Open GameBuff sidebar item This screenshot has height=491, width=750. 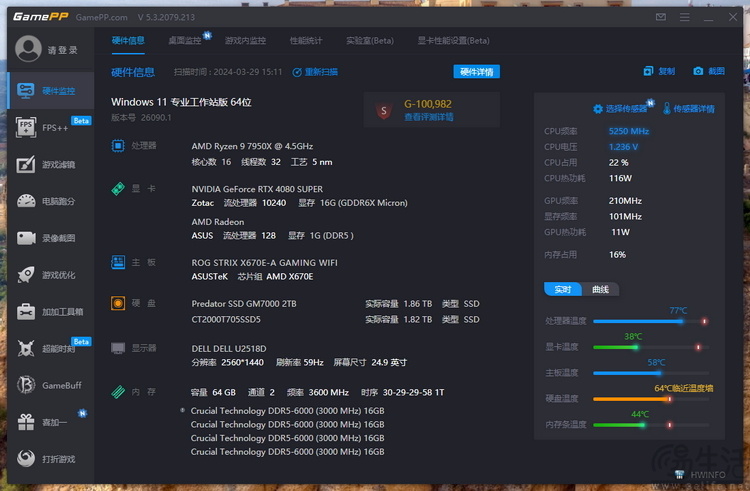(x=51, y=385)
